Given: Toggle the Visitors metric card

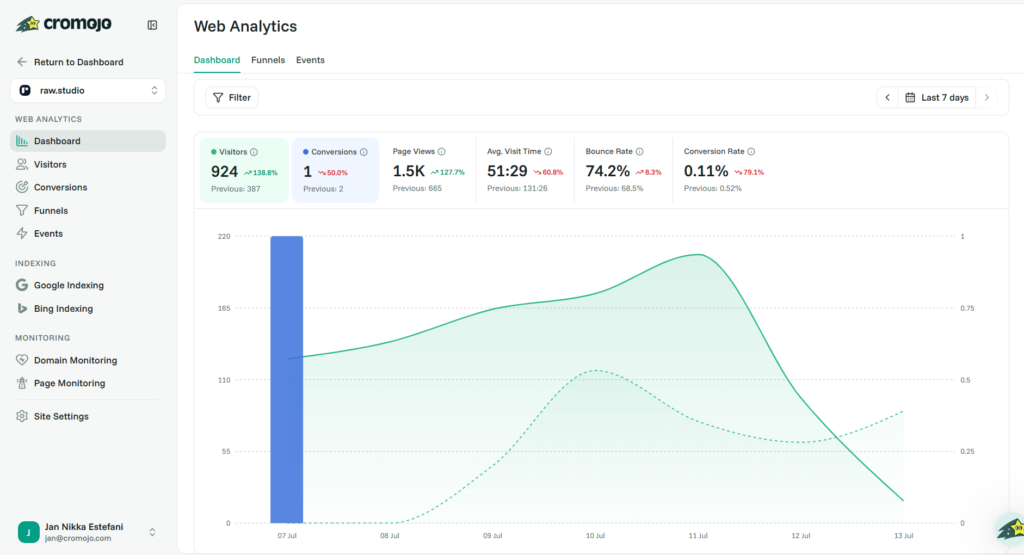Looking at the screenshot, I should click(x=244, y=170).
